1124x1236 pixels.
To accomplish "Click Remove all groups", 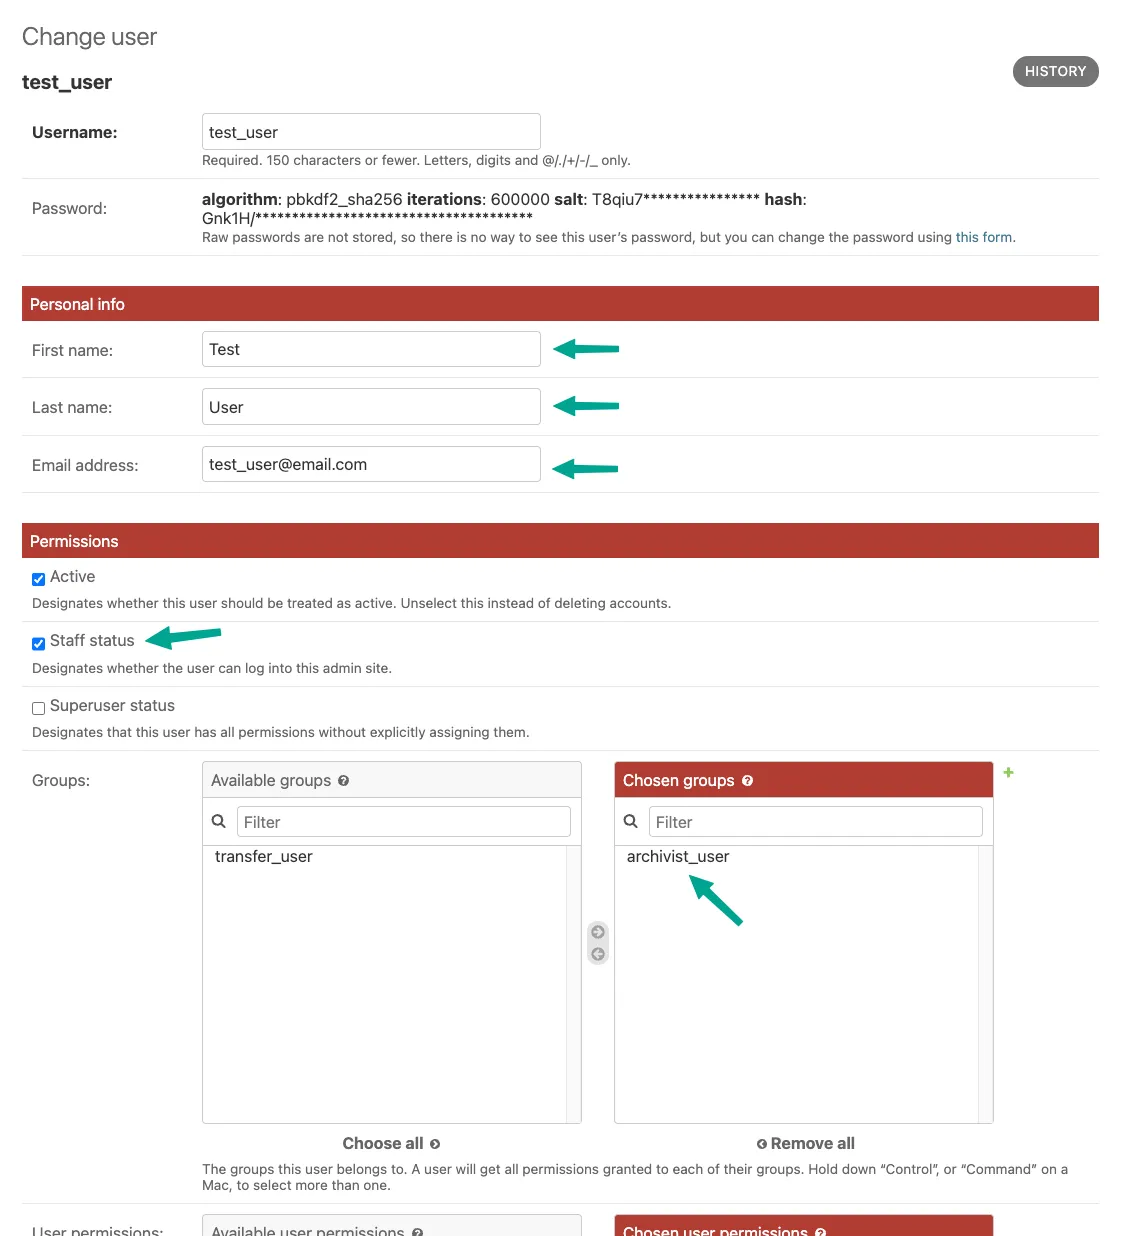I will point(806,1143).
